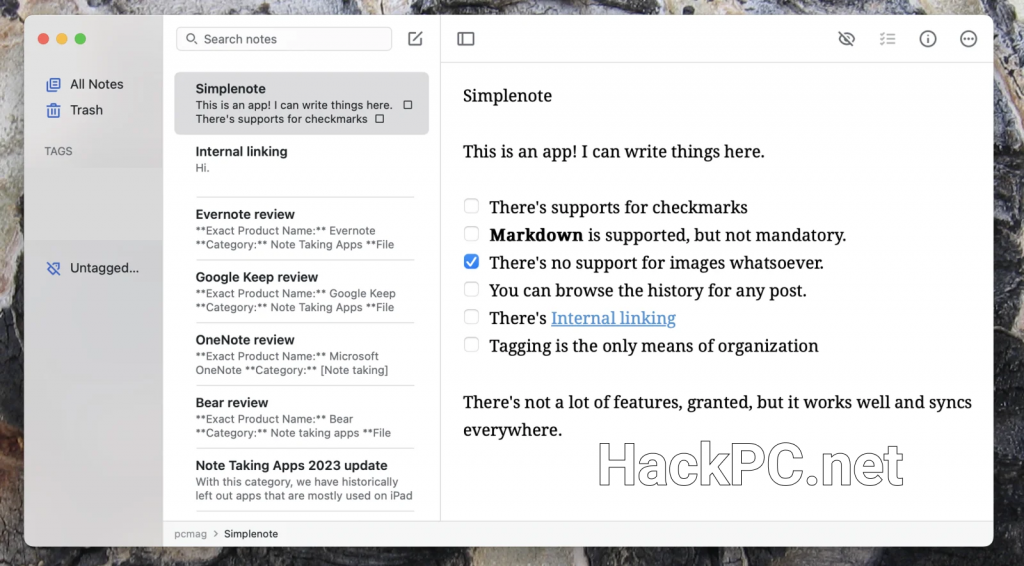This screenshot has height=566, width=1024.
Task: Click pcmag tag in breadcrumb bar
Action: click(190, 534)
